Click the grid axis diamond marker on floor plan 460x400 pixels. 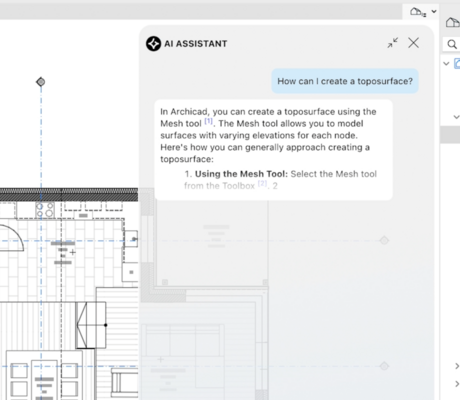pyautogui.click(x=41, y=82)
